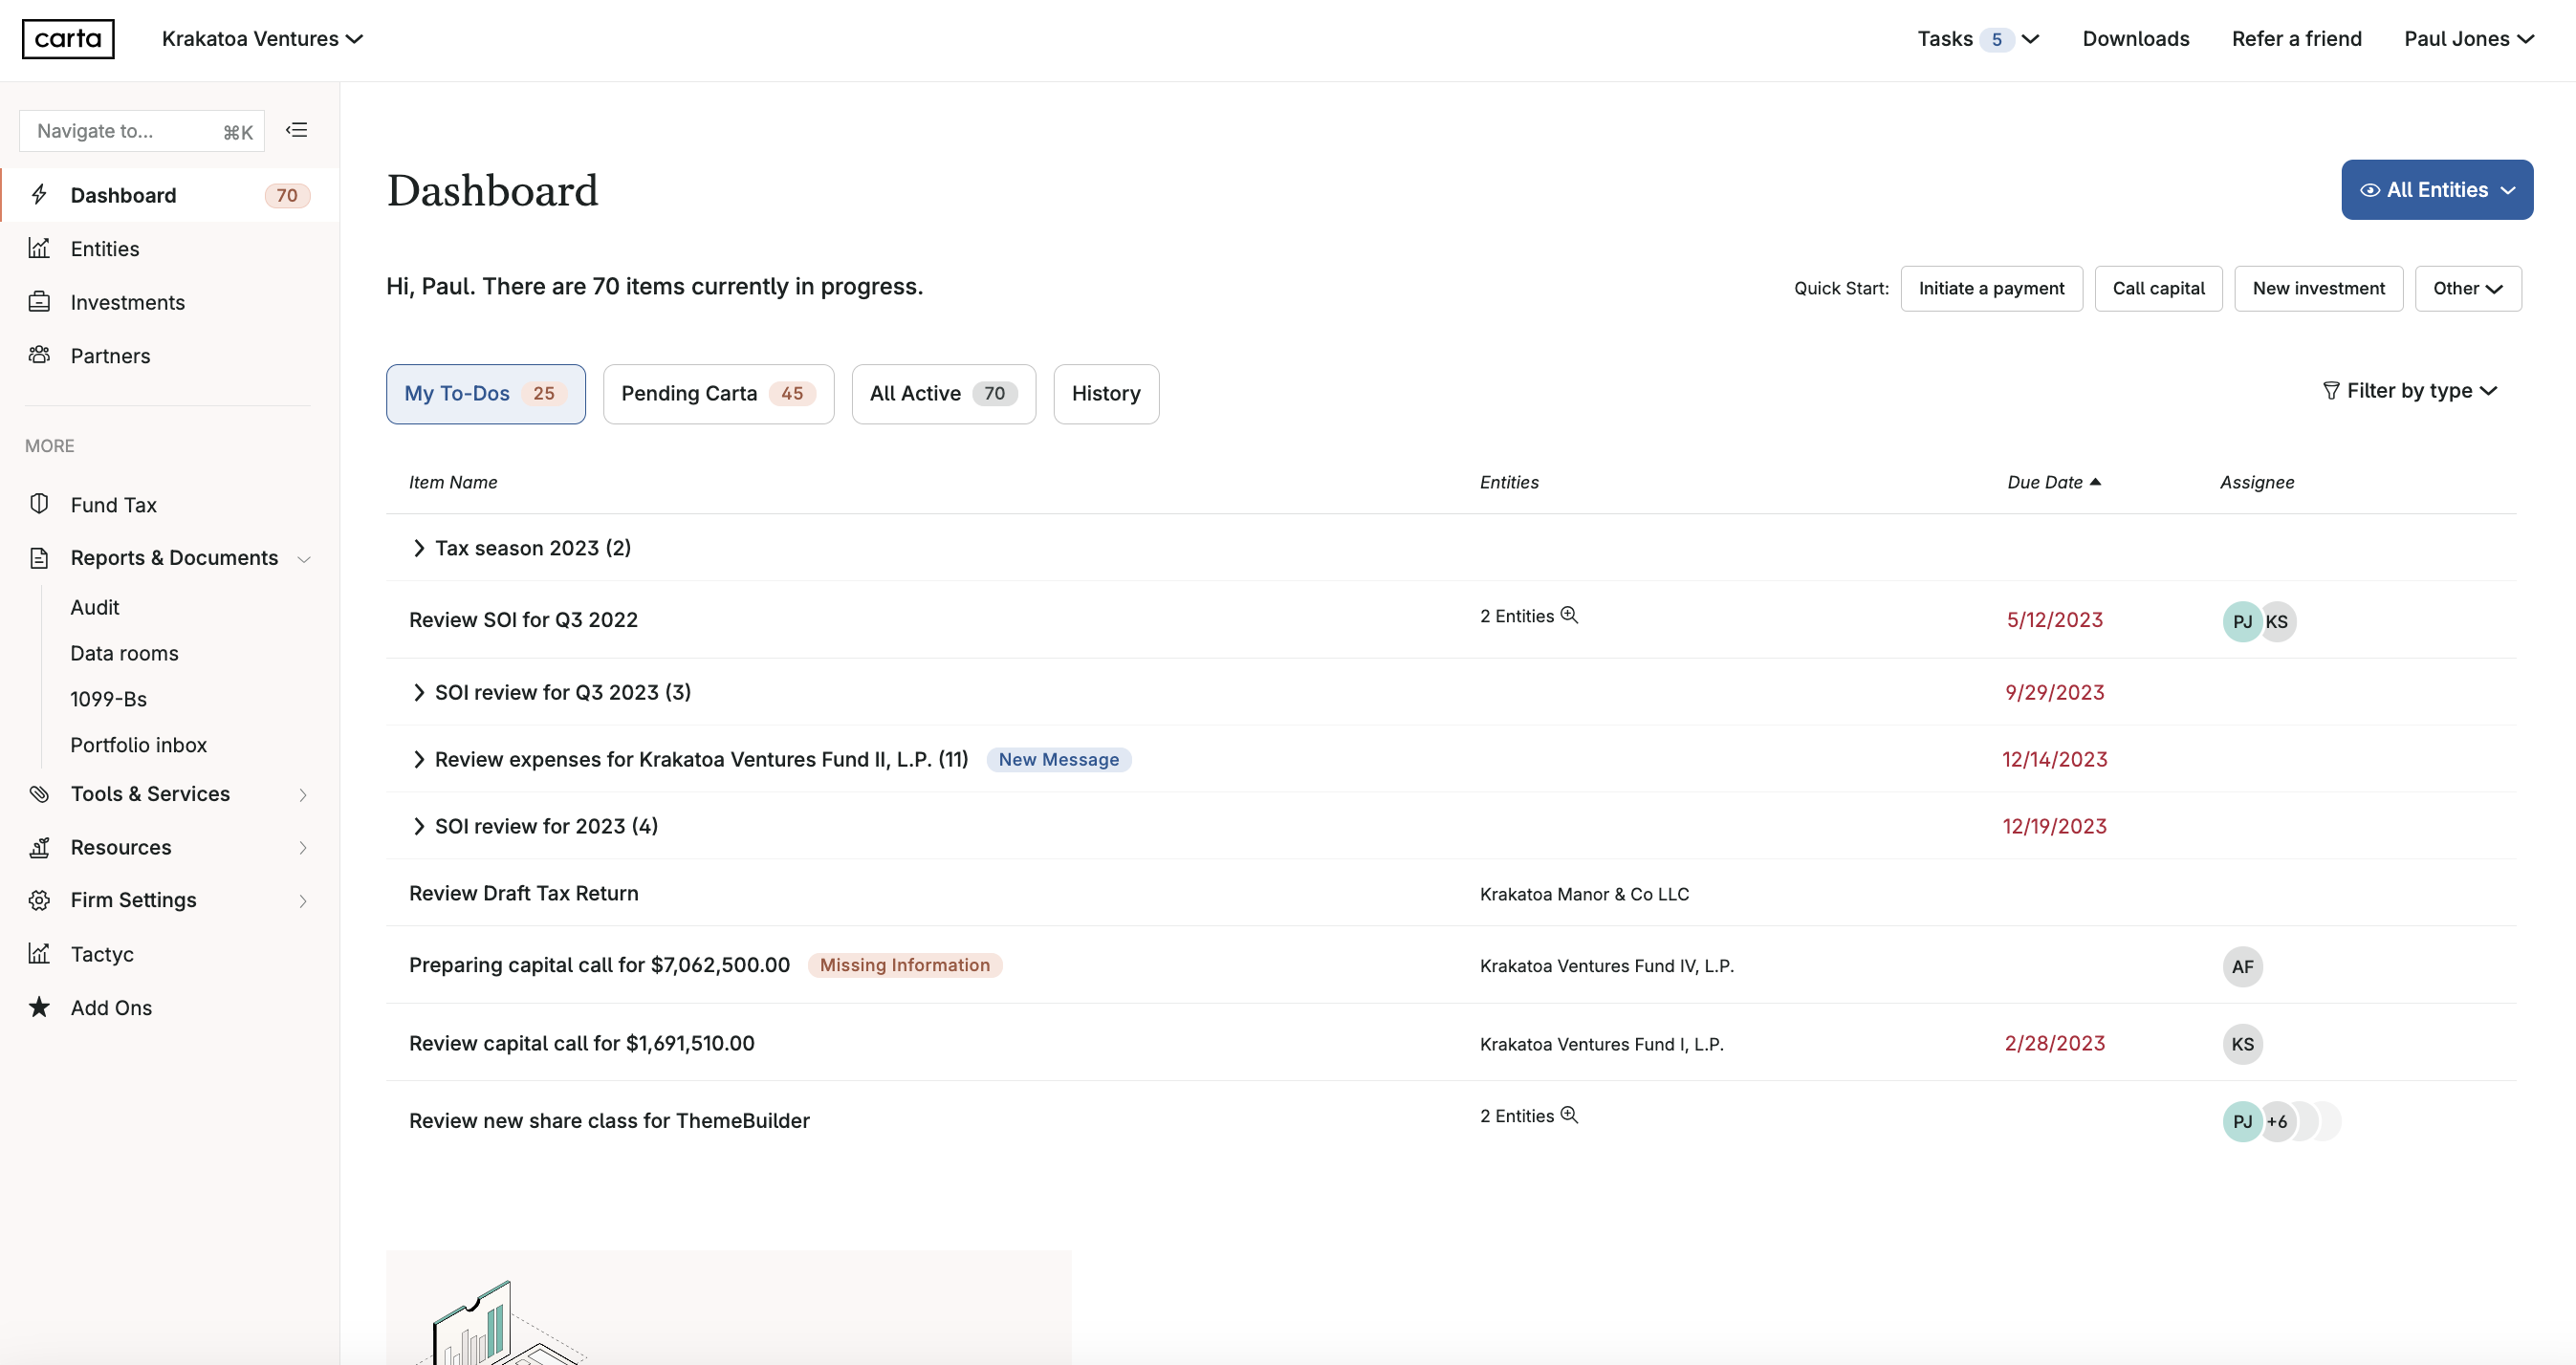The height and width of the screenshot is (1365, 2576).
Task: Focus the Navigate to search field
Action: pyautogui.click(x=142, y=131)
